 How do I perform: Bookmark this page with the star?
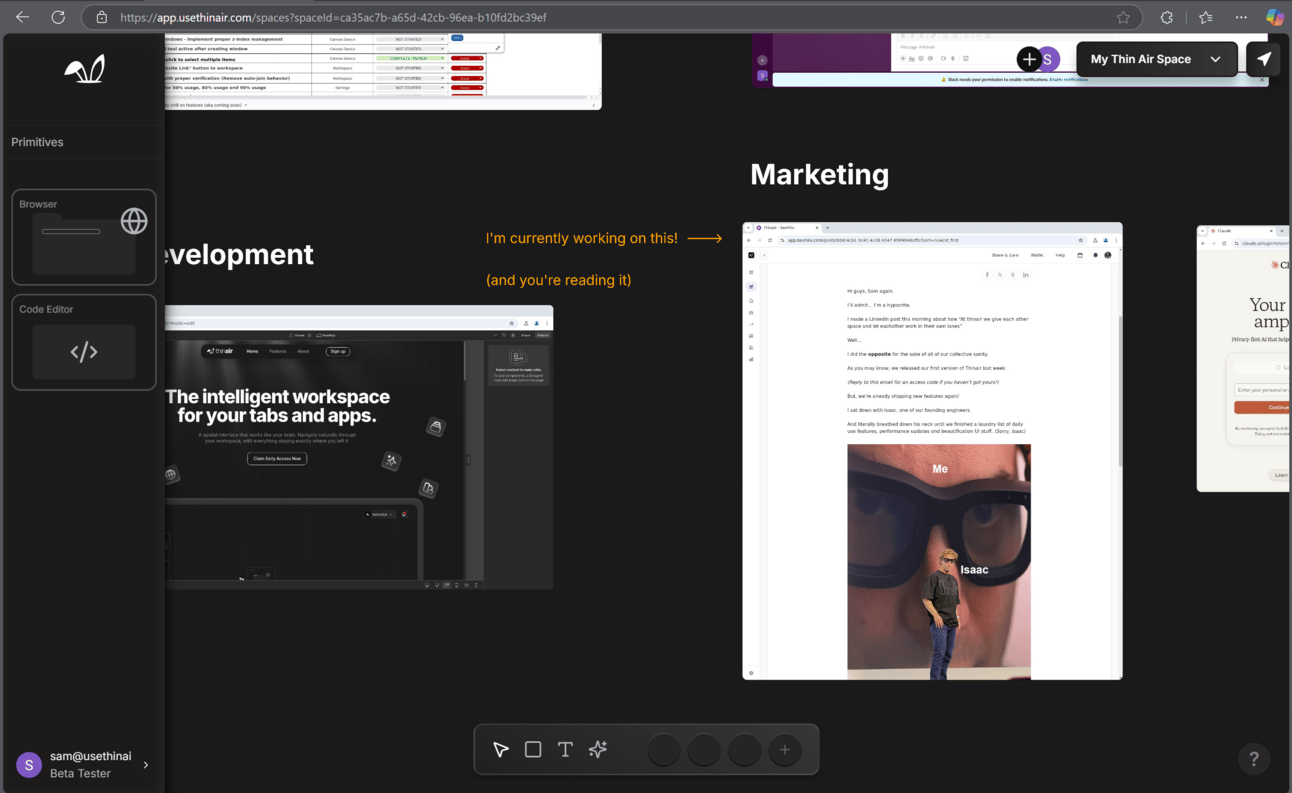click(1123, 17)
